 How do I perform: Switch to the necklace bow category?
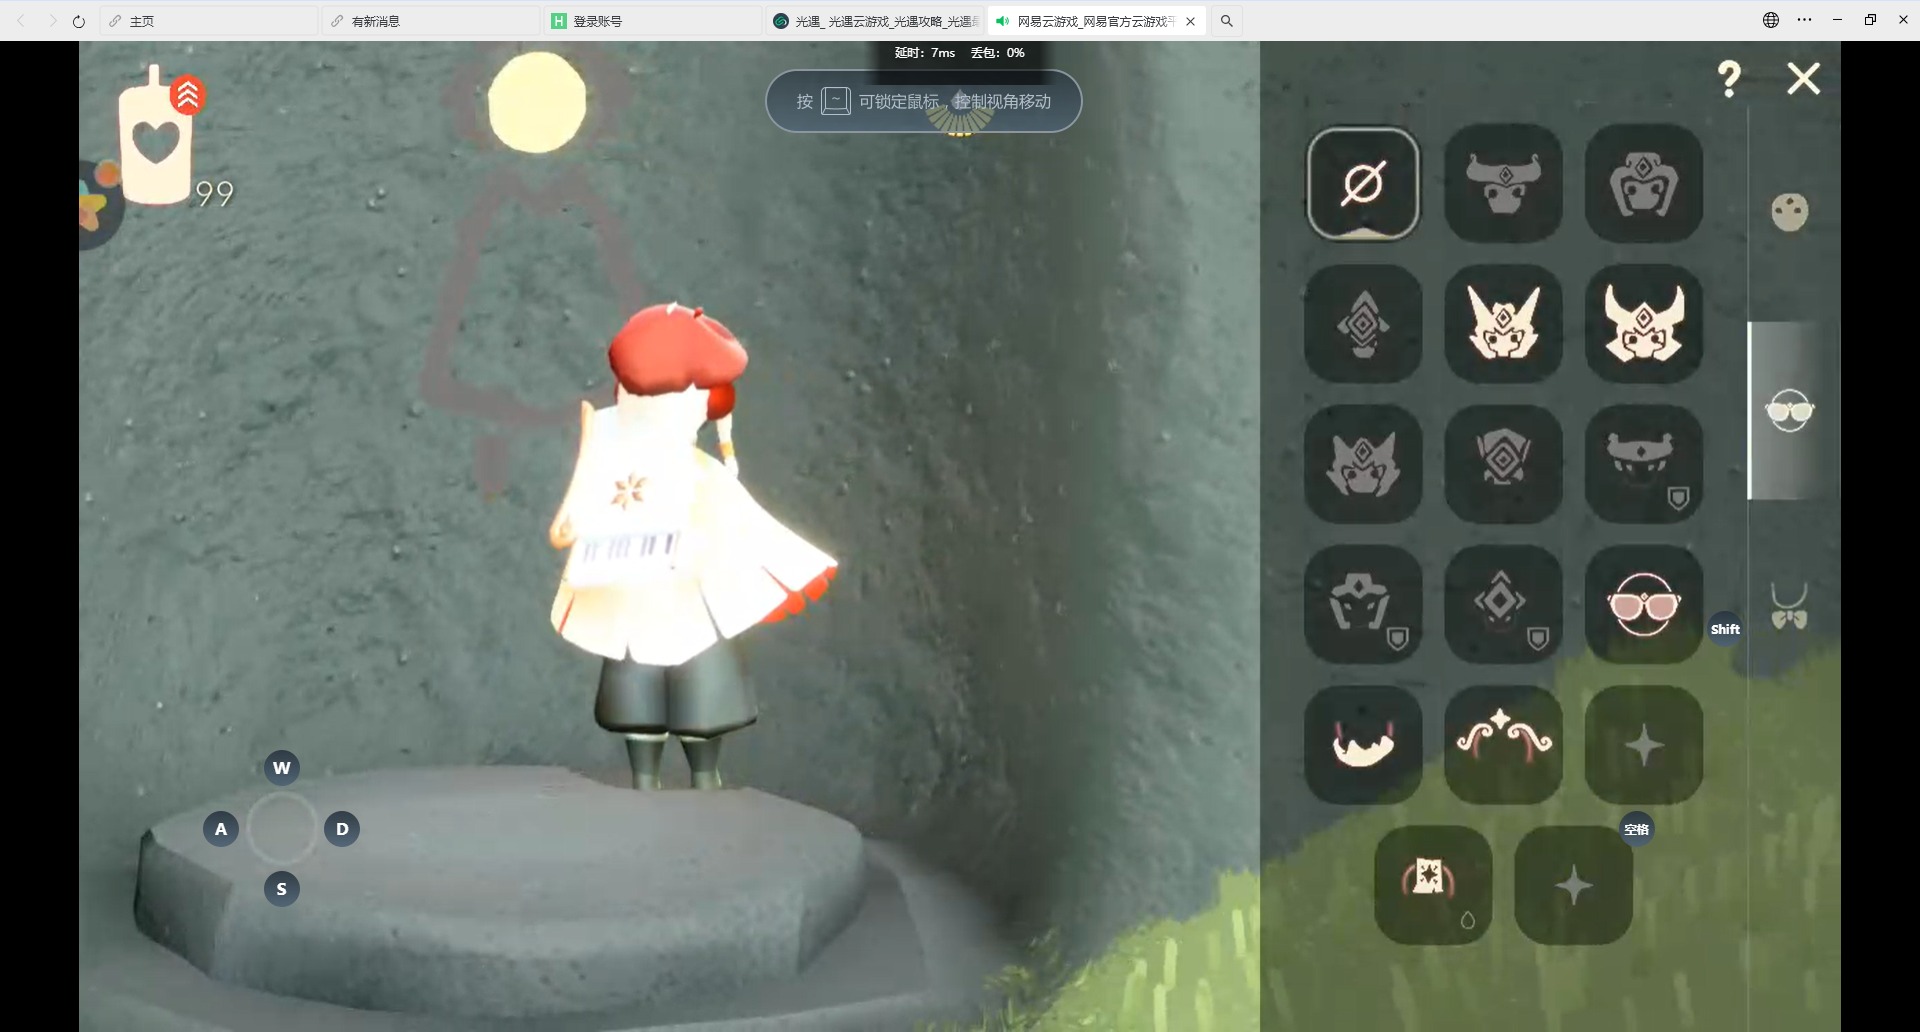tap(1790, 606)
